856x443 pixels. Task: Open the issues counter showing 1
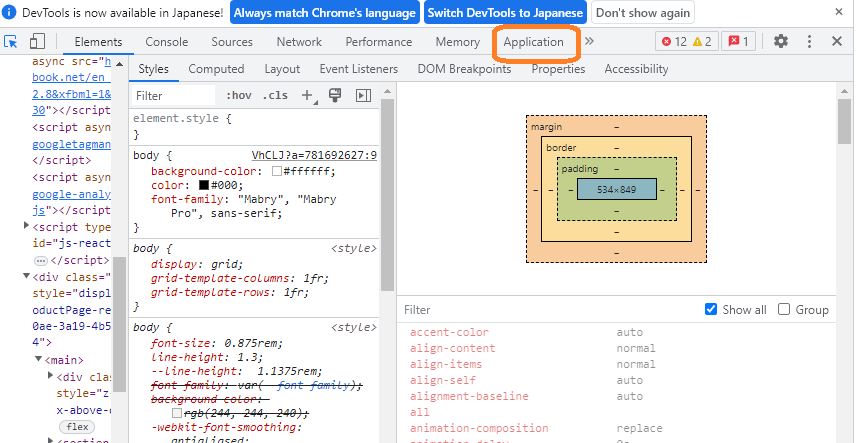pyautogui.click(x=739, y=42)
